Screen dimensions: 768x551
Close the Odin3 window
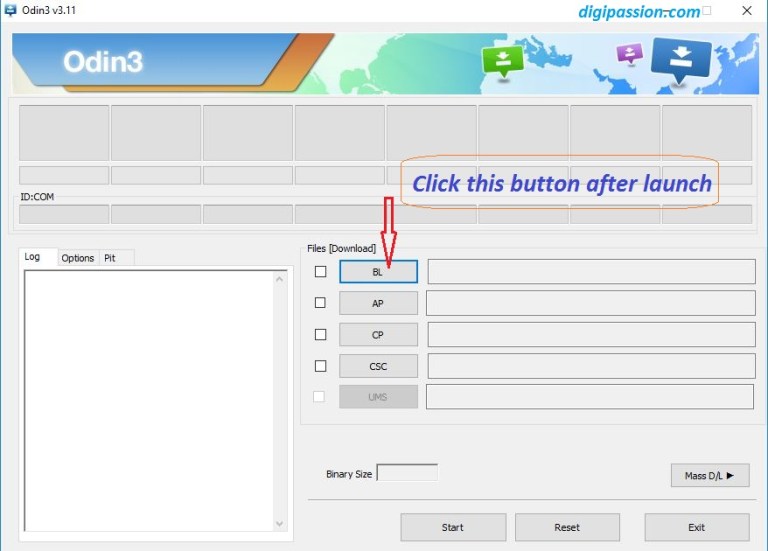(x=746, y=11)
